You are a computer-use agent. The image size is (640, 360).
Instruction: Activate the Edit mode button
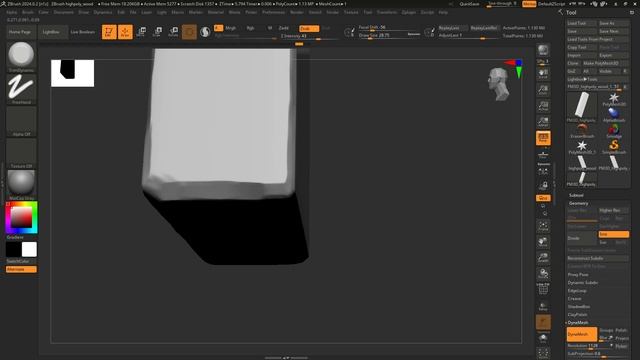(x=109, y=32)
